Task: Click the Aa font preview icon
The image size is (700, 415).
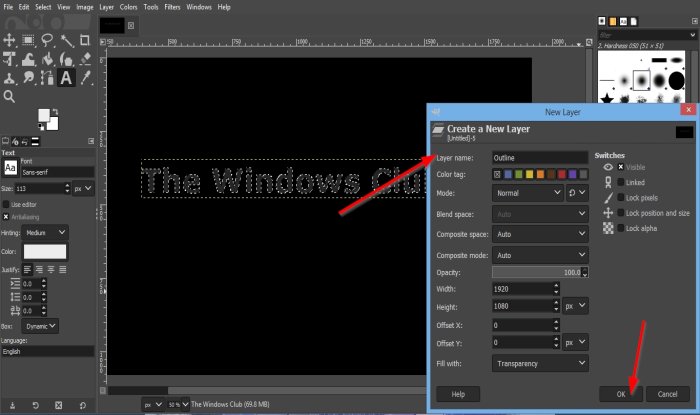Action: click(10, 168)
